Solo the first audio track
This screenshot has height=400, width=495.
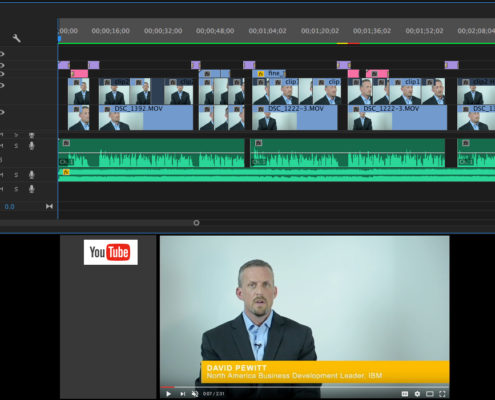[x=16, y=146]
